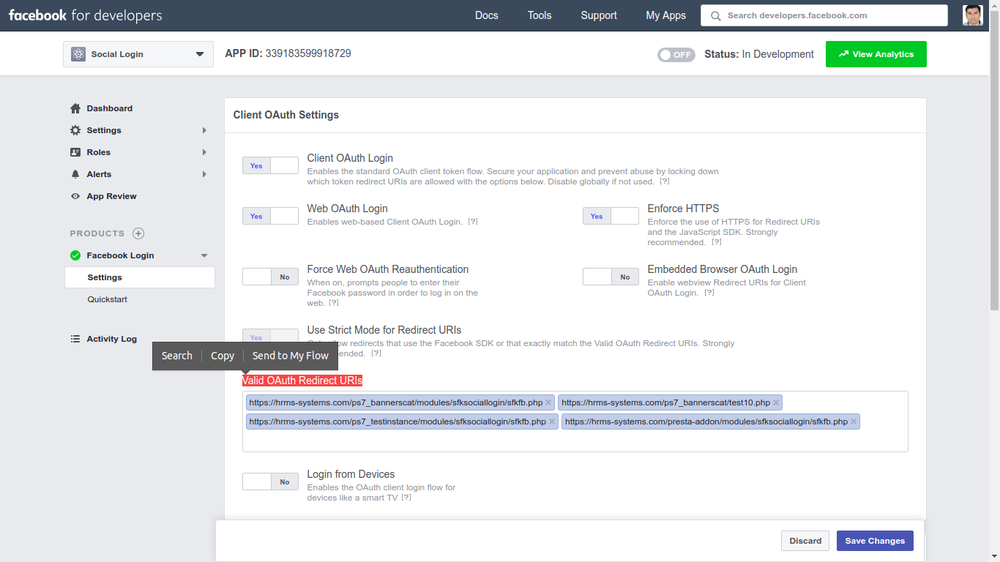Expand the Roles submenu arrow
This screenshot has height=562, width=1000.
pos(204,152)
